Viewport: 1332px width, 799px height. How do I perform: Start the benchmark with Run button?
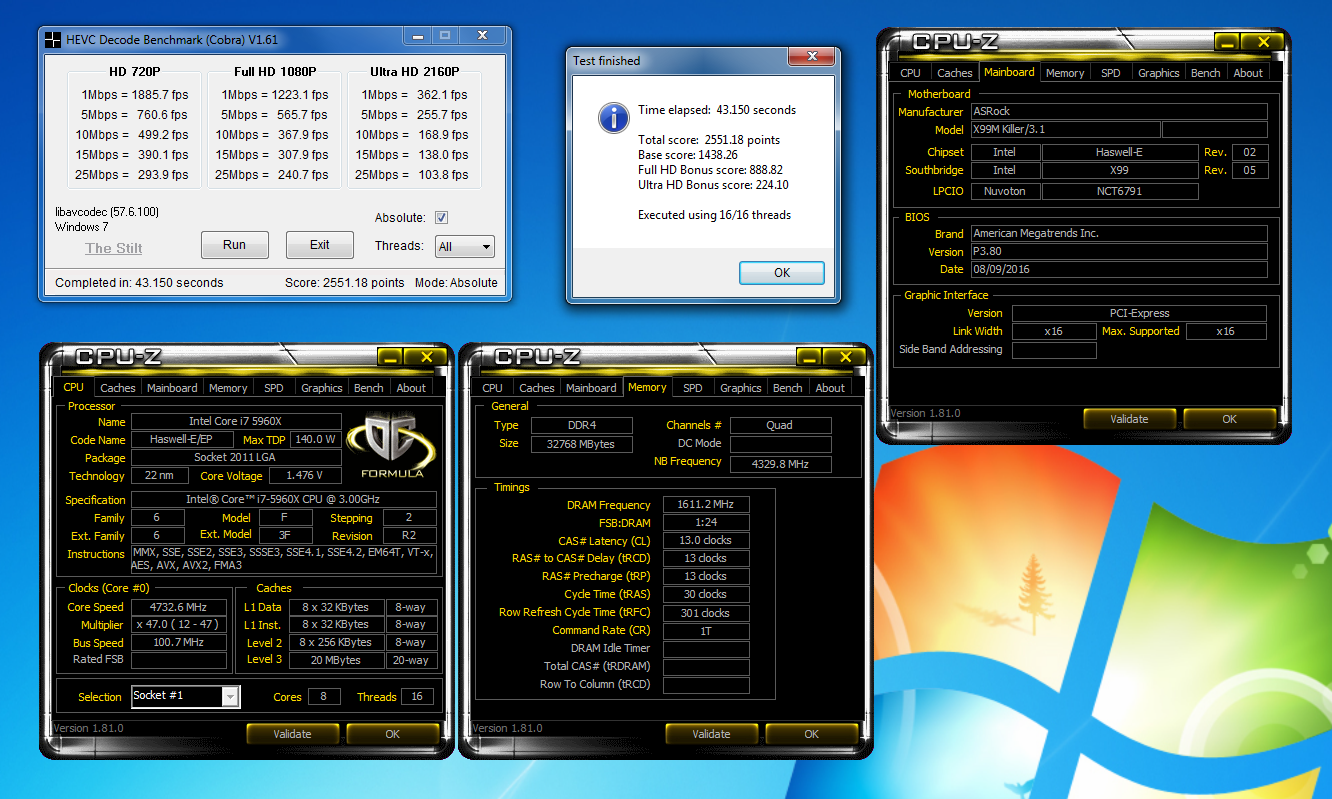(235, 245)
